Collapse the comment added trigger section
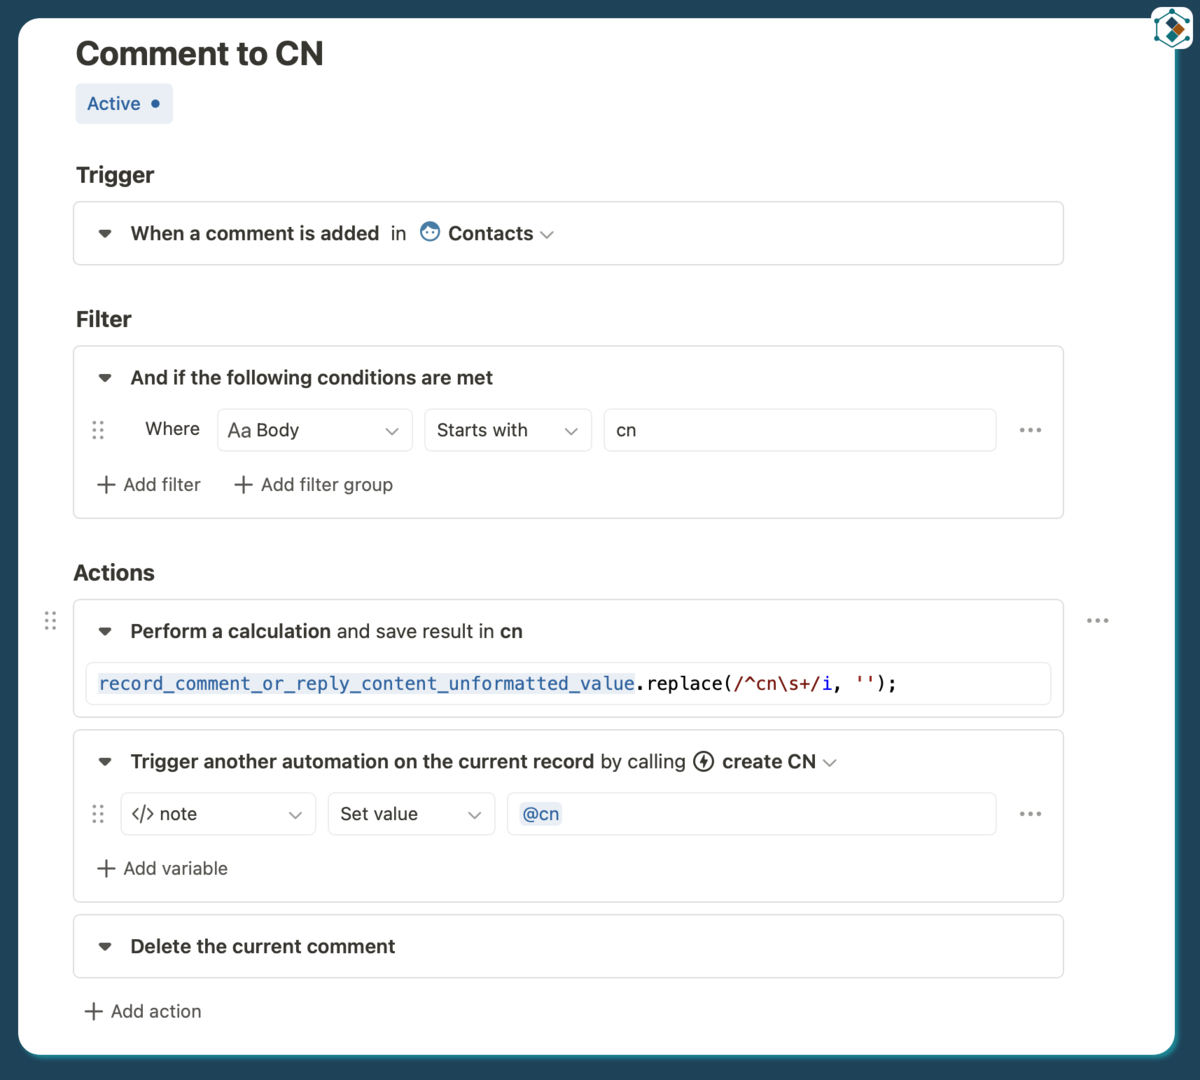 (105, 234)
